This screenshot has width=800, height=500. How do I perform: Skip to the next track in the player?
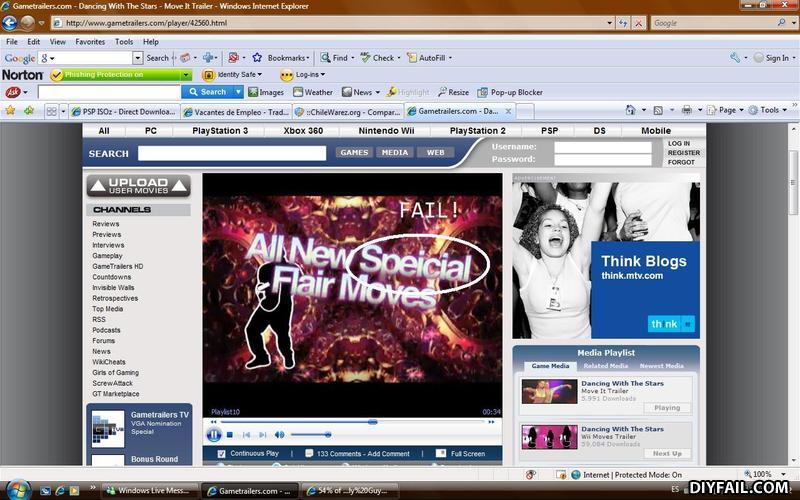(263, 435)
